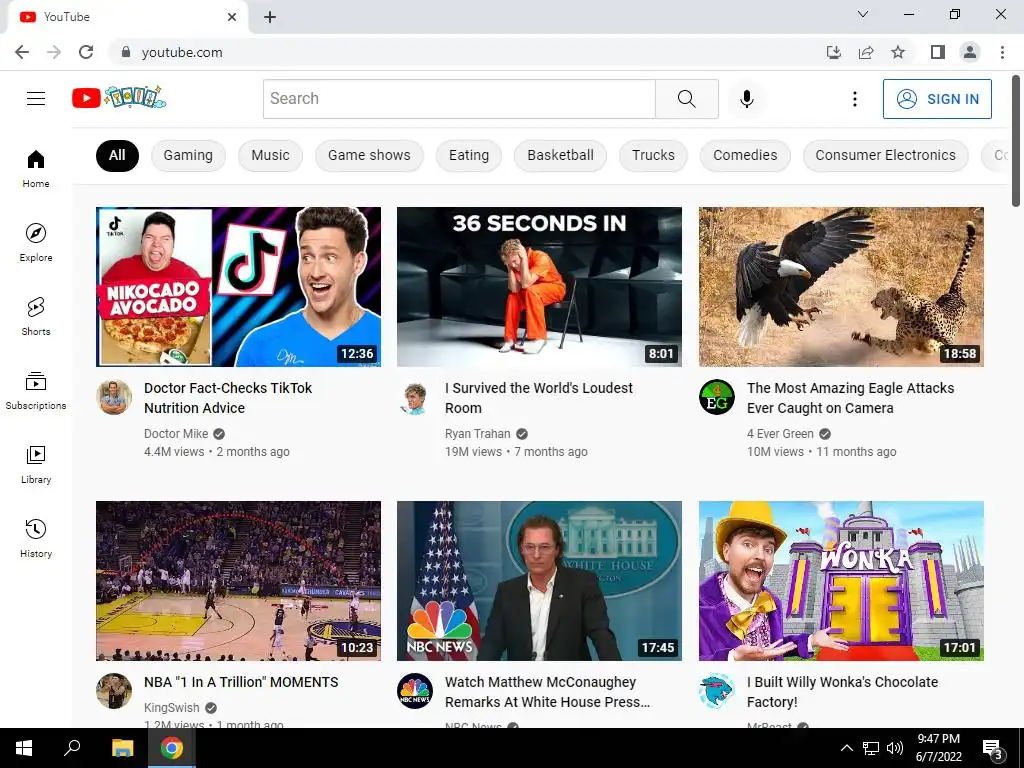The image size is (1024, 768).
Task: Open tab search dropdown arrow
Action: [x=863, y=14]
